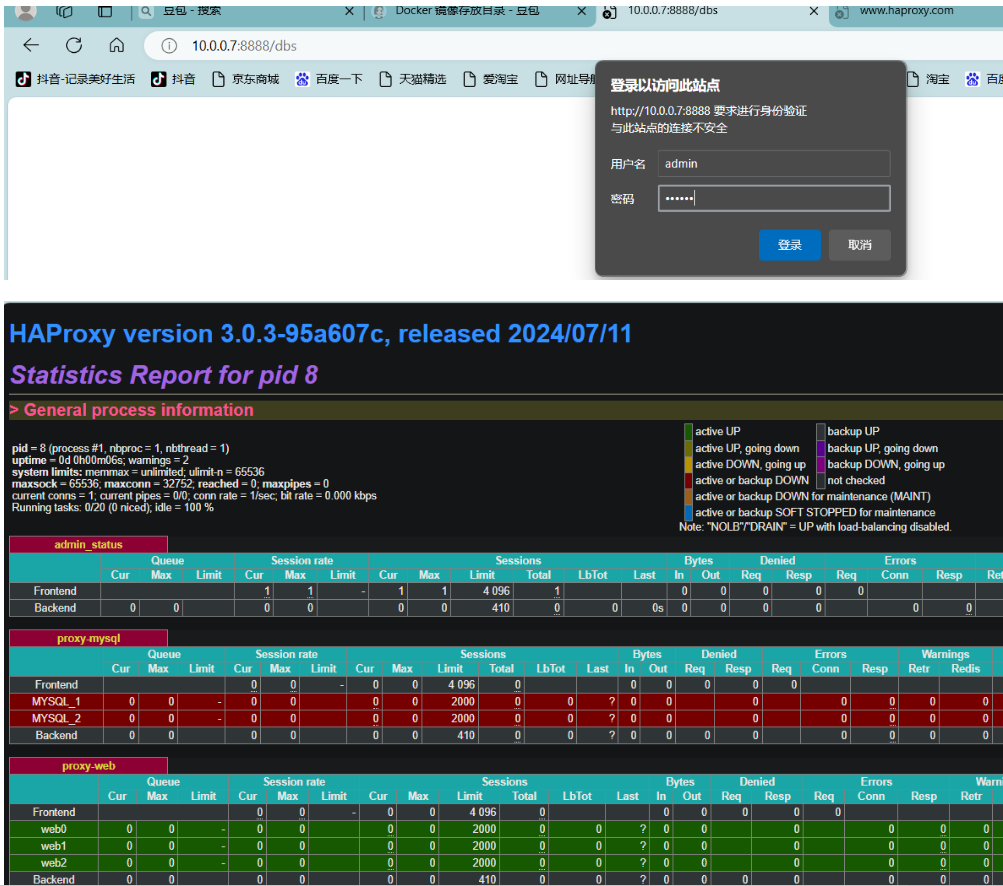Open the 百度一下 bookmark

(x=329, y=79)
